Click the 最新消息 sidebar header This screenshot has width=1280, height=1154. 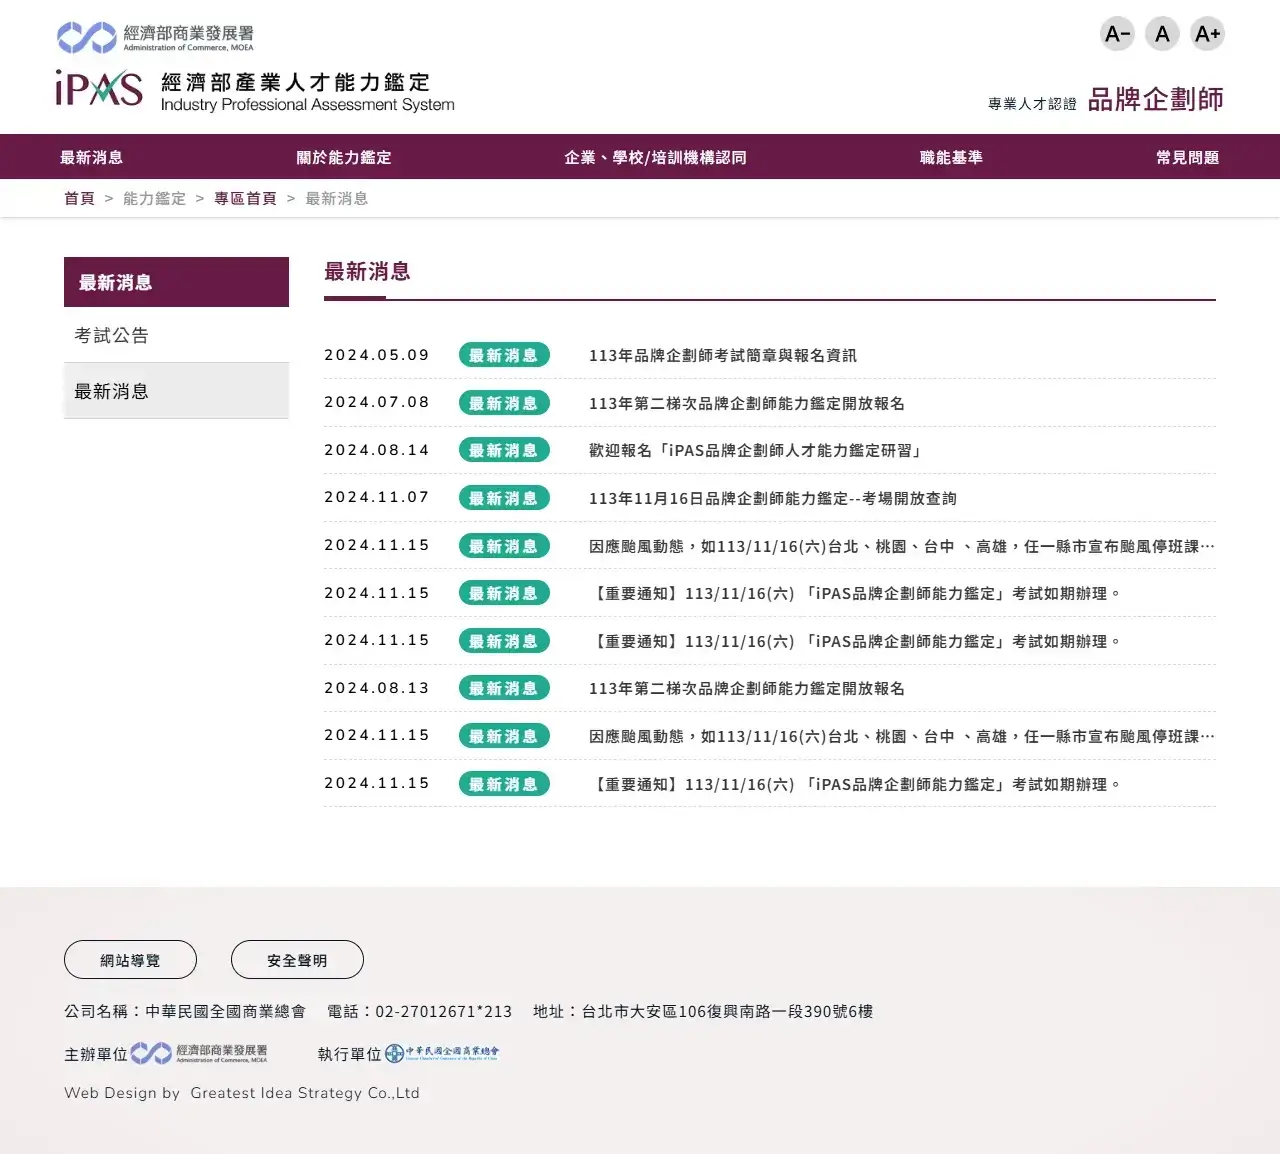(176, 282)
